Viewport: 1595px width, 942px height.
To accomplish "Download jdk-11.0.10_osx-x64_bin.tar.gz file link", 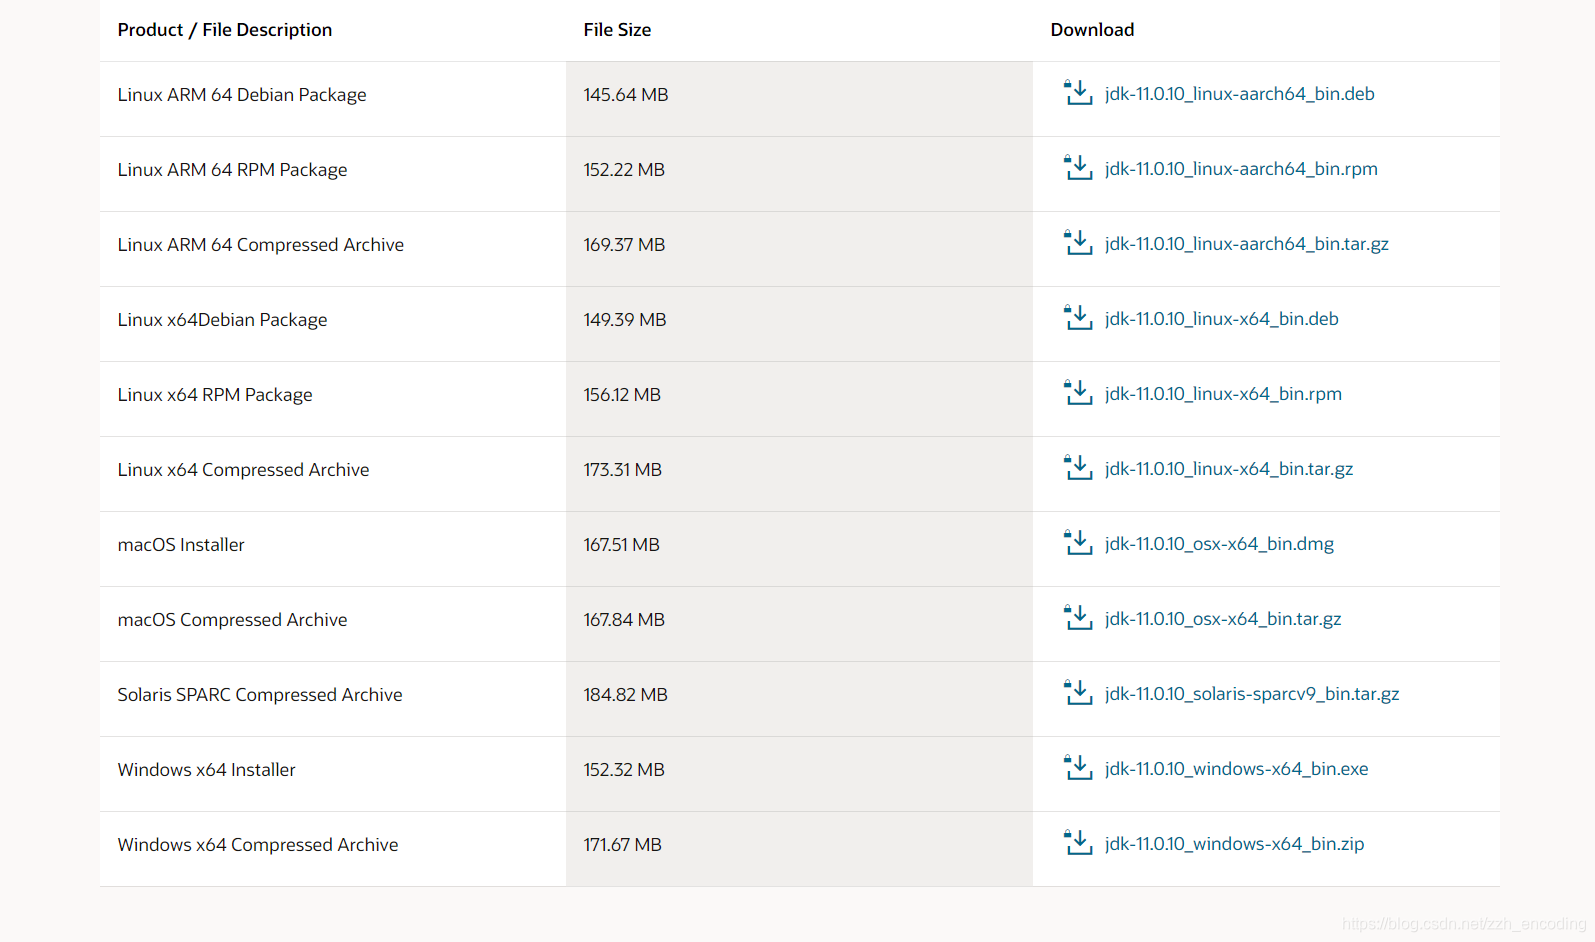I will (x=1223, y=619).
